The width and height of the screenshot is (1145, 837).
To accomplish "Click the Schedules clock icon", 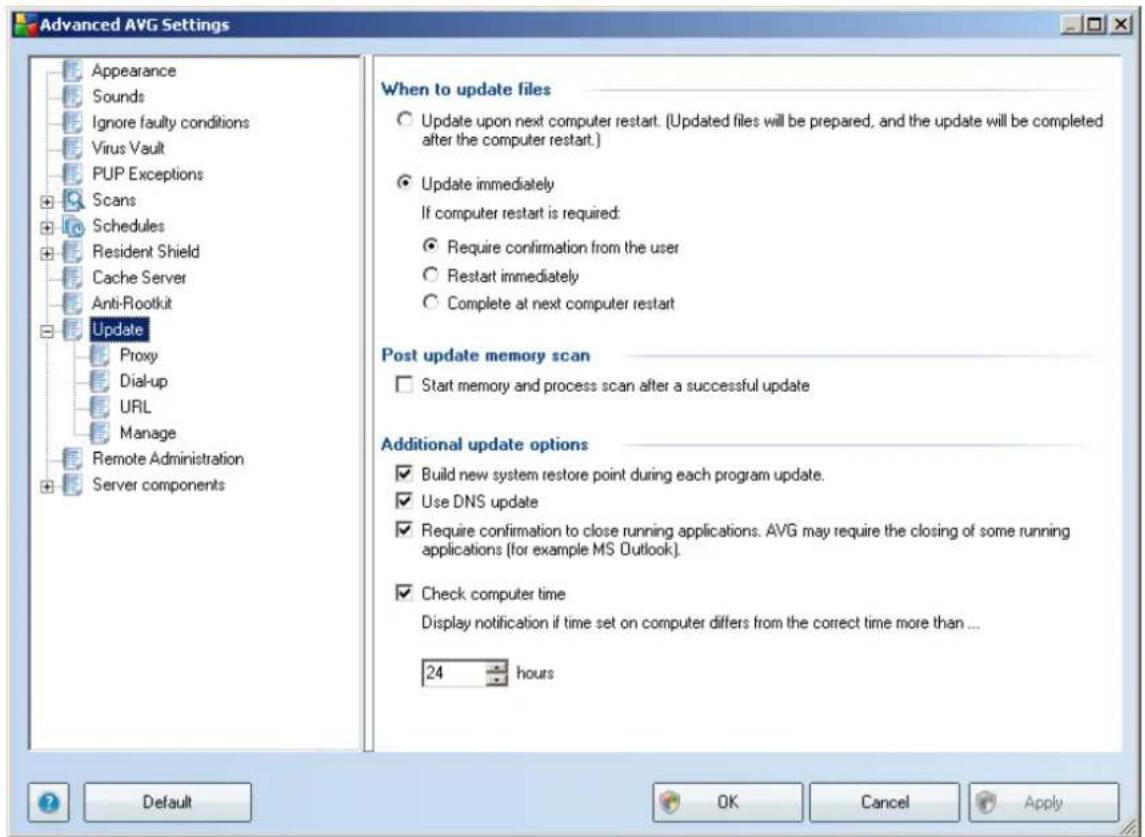I will pos(74,226).
